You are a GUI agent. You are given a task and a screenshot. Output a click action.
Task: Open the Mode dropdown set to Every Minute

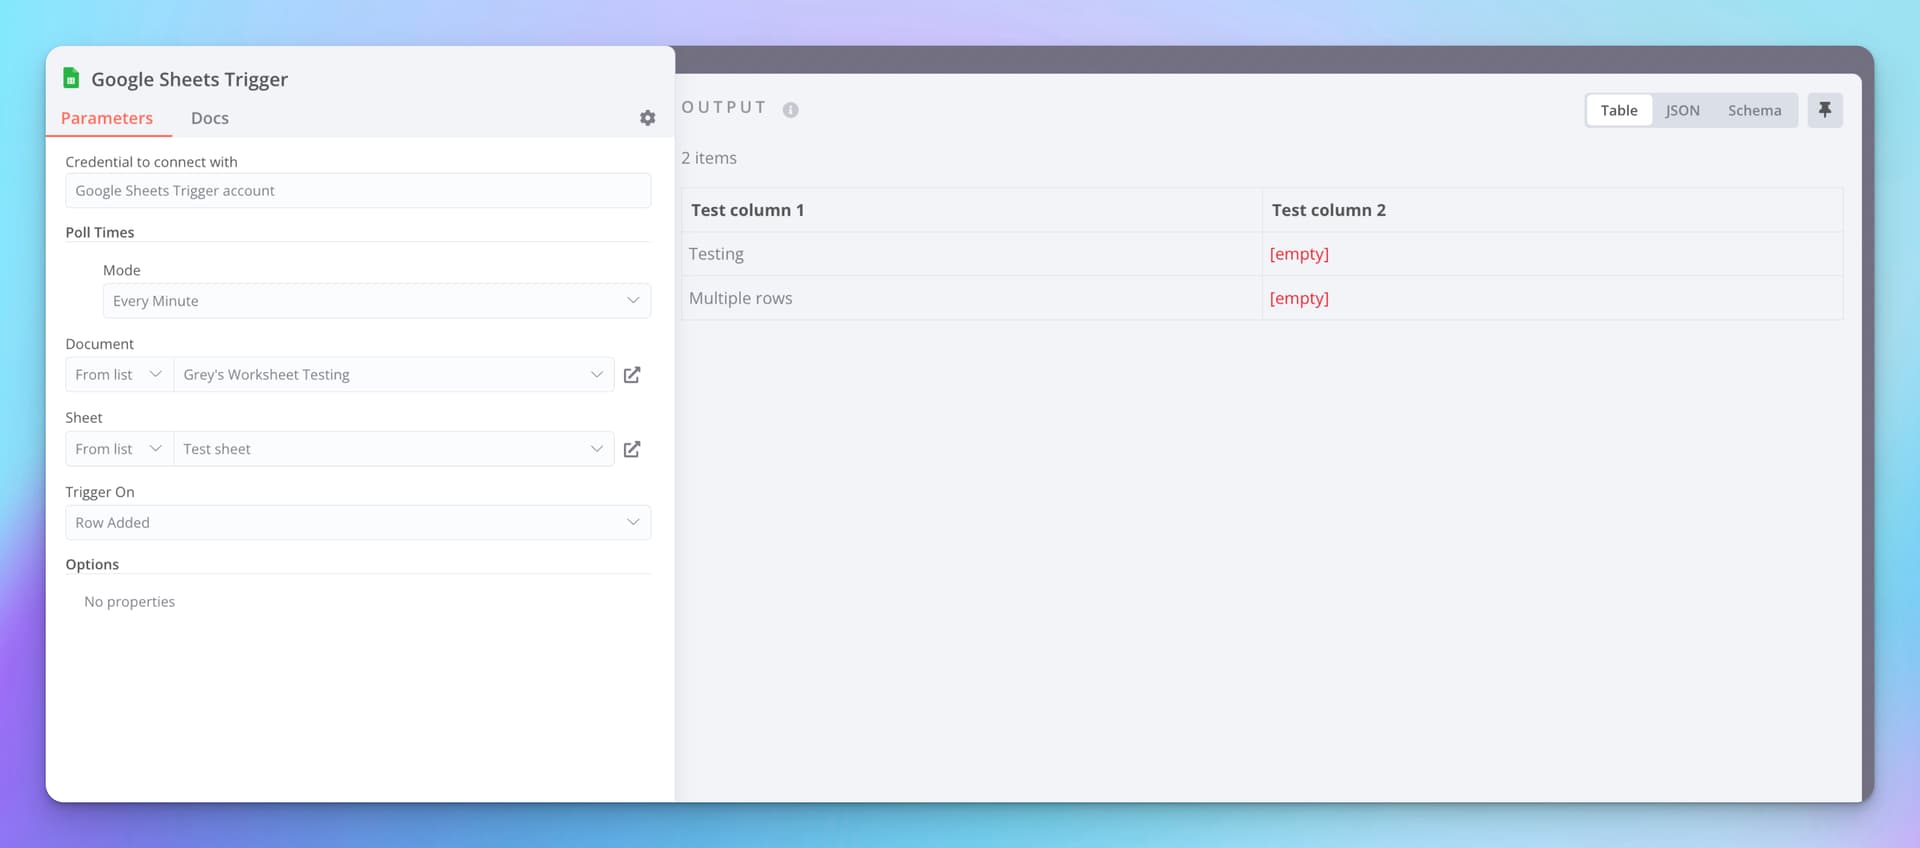coord(377,301)
